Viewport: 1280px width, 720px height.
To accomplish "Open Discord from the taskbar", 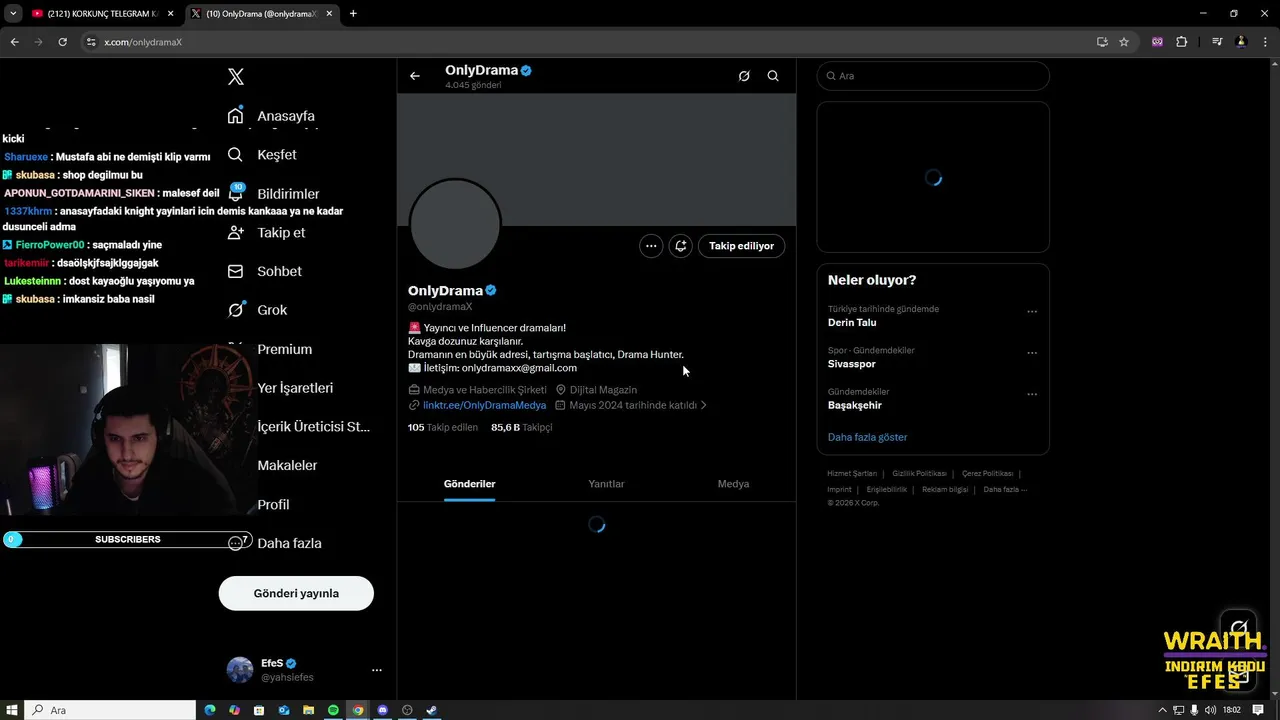I will pos(382,710).
